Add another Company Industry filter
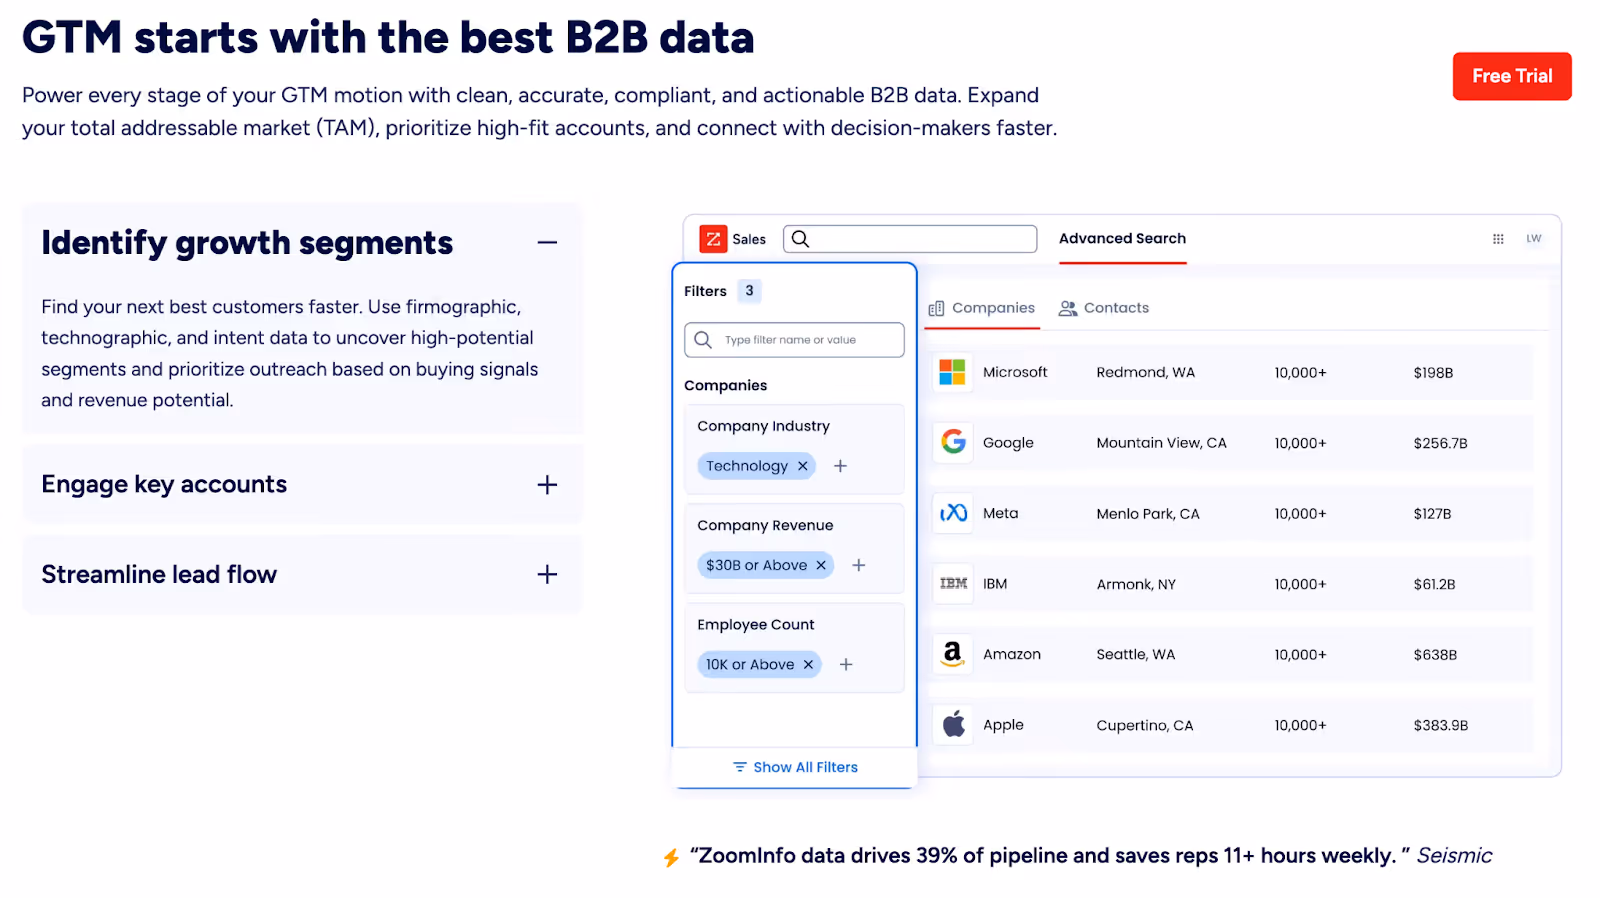The image size is (1600, 898). coord(840,466)
